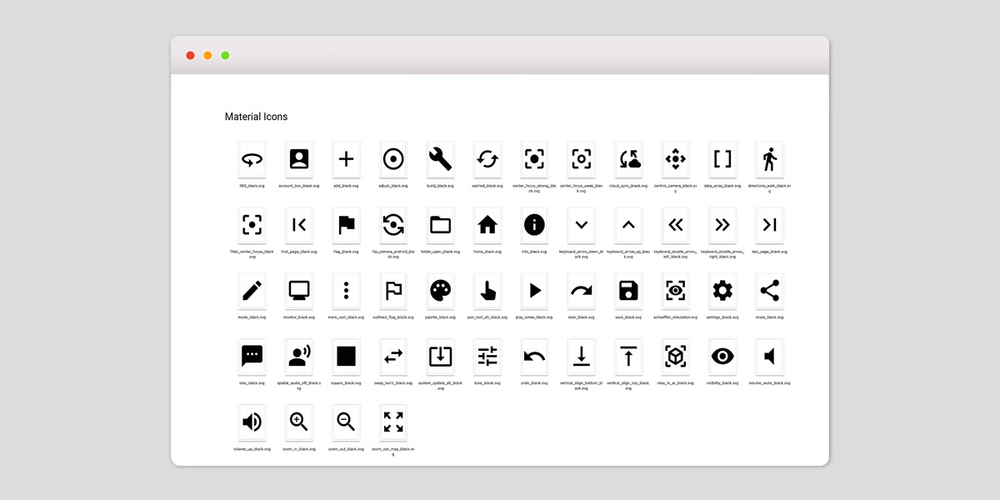The image size is (1000, 500).
Task: Click the account box icon
Action: point(299,159)
